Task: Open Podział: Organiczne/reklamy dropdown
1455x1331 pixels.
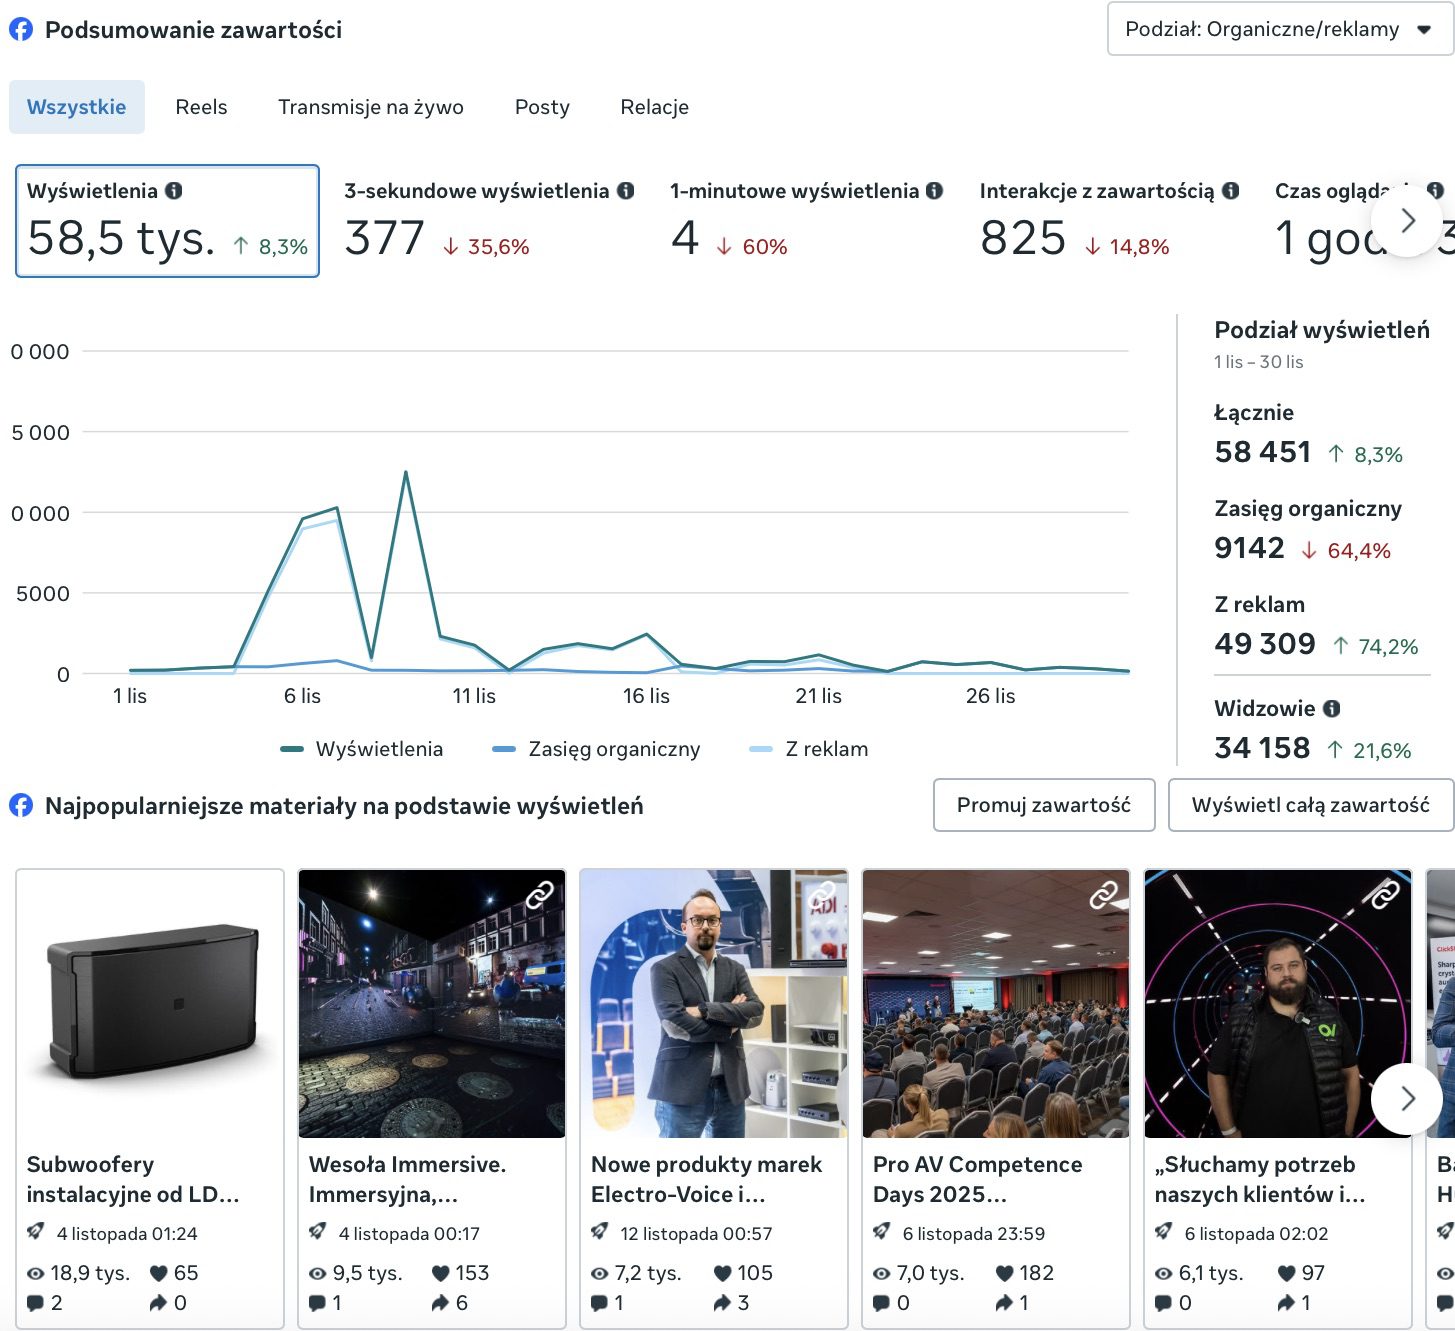Action: pyautogui.click(x=1279, y=29)
